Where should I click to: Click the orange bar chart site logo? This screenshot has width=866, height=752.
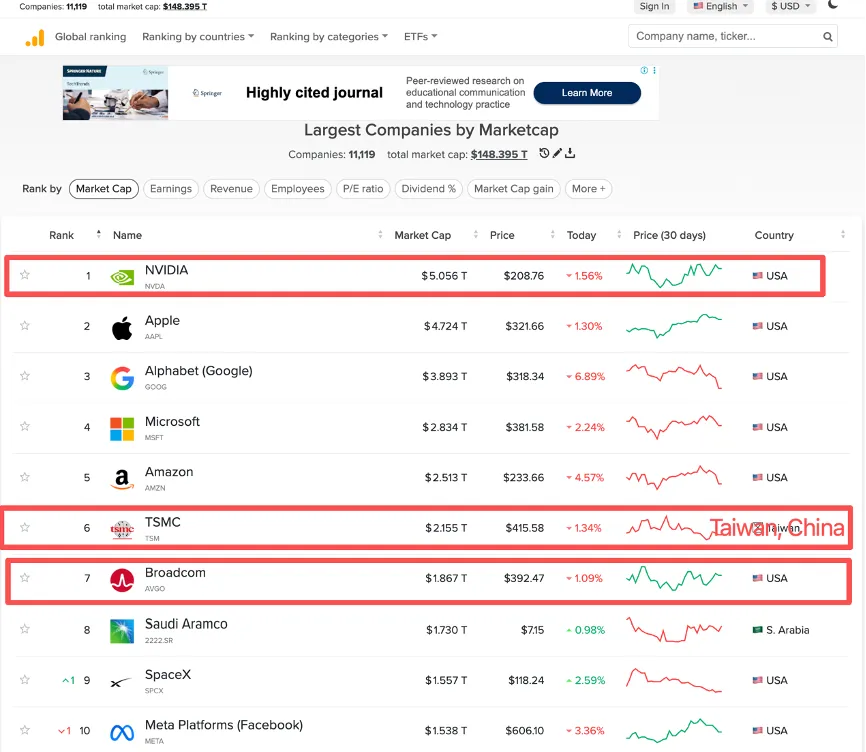pos(35,38)
